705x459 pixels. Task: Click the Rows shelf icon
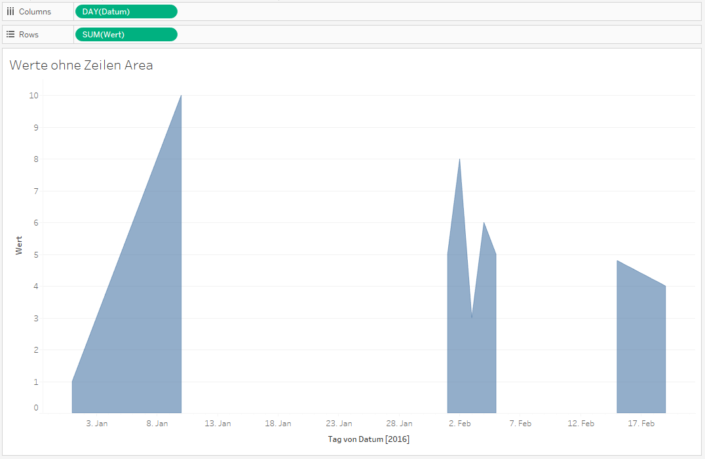click(x=10, y=35)
